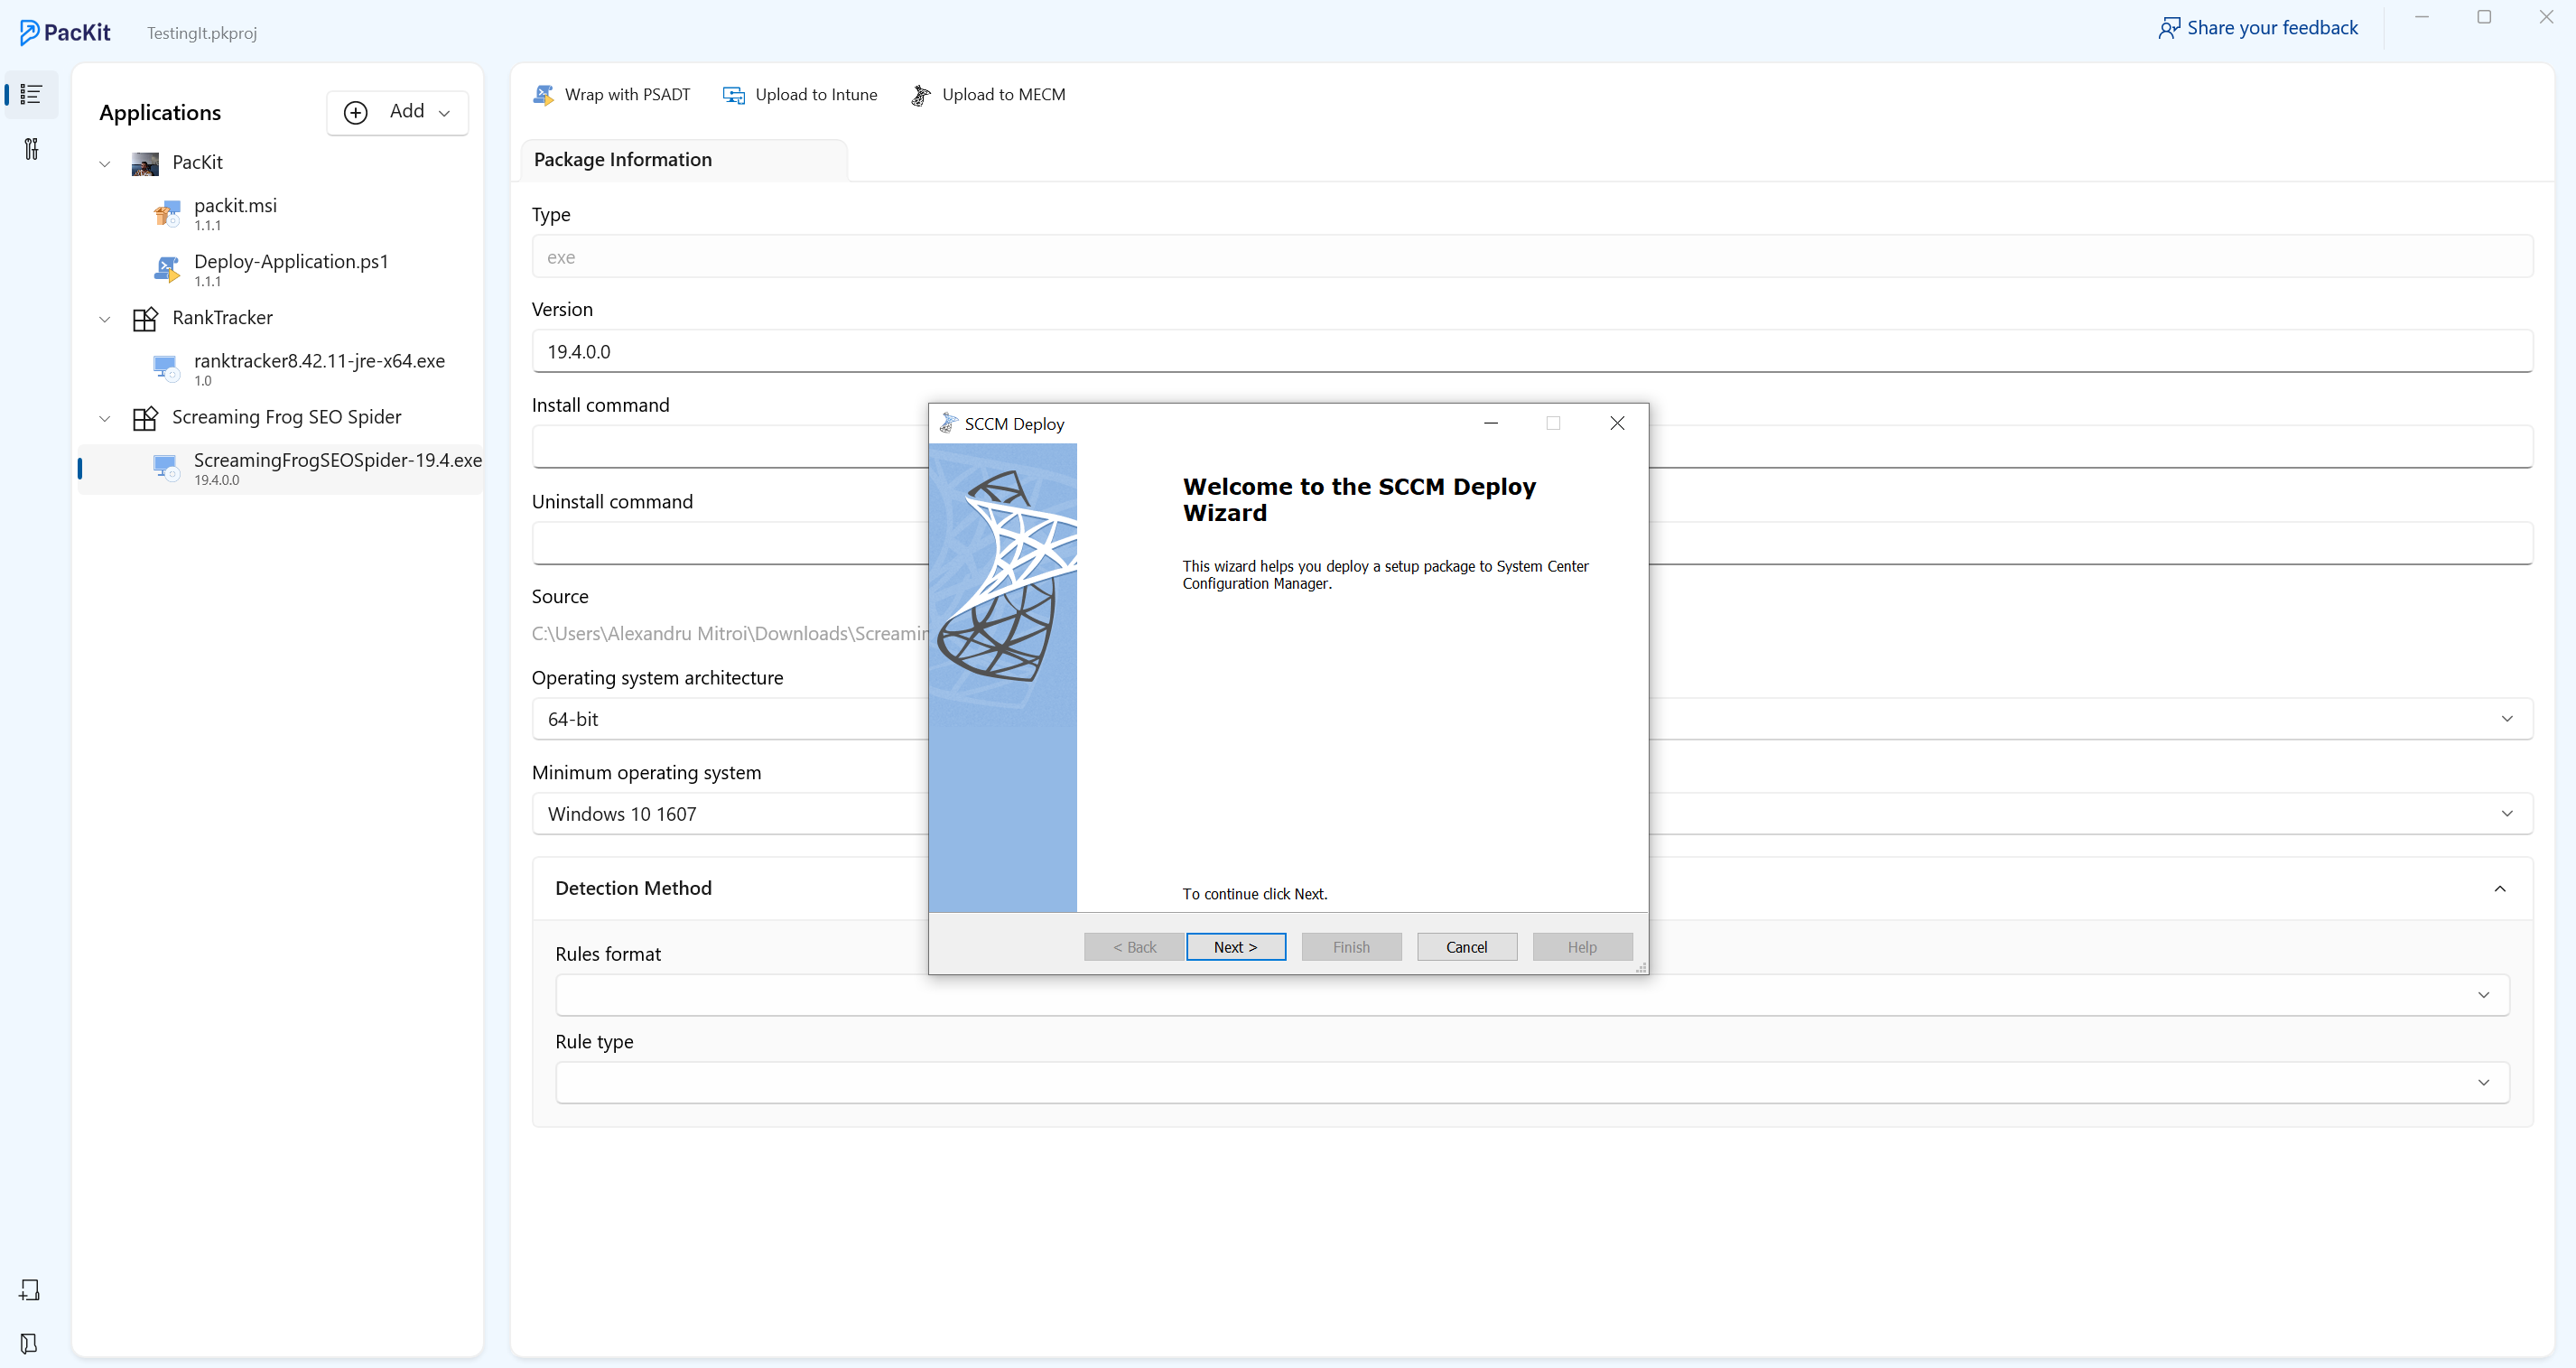The image size is (2576, 1368).
Task: Select the Wrap with PSADT menu tab
Action: 613,94
